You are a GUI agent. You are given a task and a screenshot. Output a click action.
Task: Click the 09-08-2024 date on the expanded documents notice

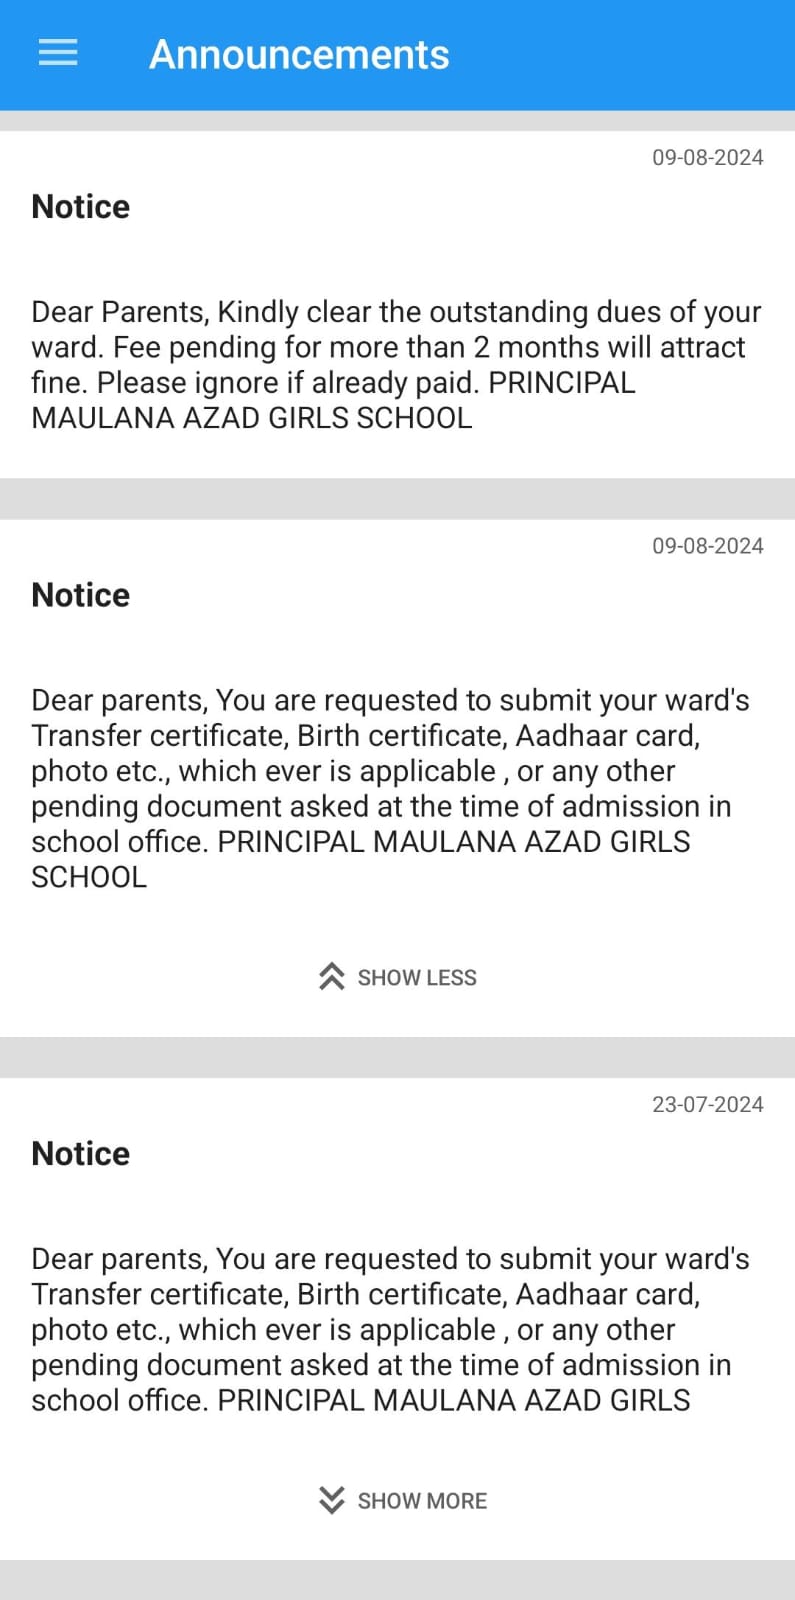tap(707, 546)
